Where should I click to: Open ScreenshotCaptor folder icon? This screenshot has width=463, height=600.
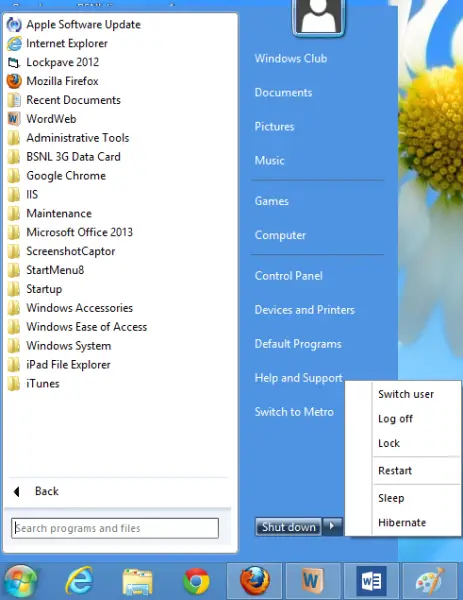pos(14,251)
